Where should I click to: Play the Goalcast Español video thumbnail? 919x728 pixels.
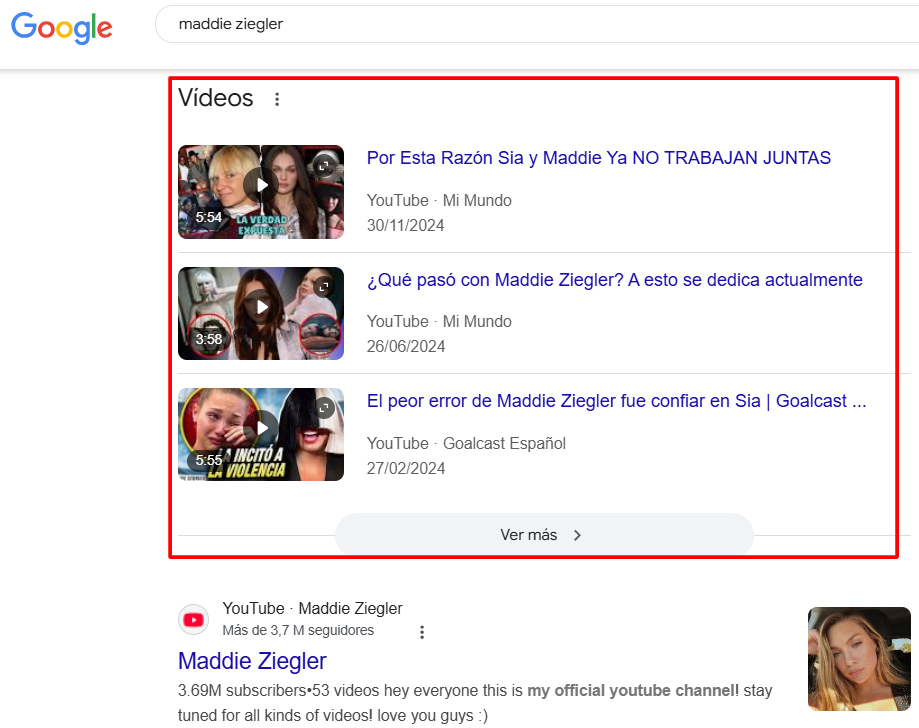coord(261,428)
